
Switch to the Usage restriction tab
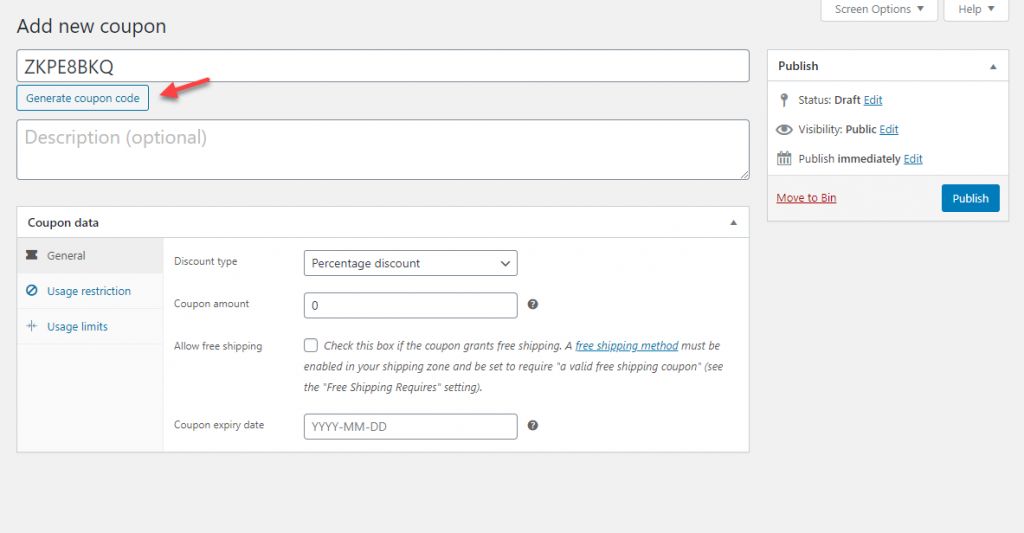point(89,291)
